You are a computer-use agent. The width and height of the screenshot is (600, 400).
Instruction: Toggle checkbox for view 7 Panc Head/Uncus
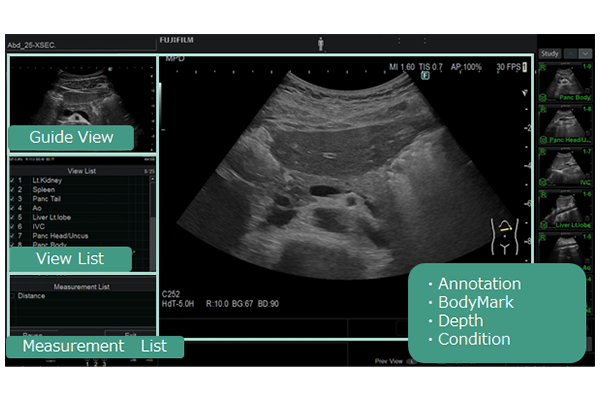click(13, 236)
